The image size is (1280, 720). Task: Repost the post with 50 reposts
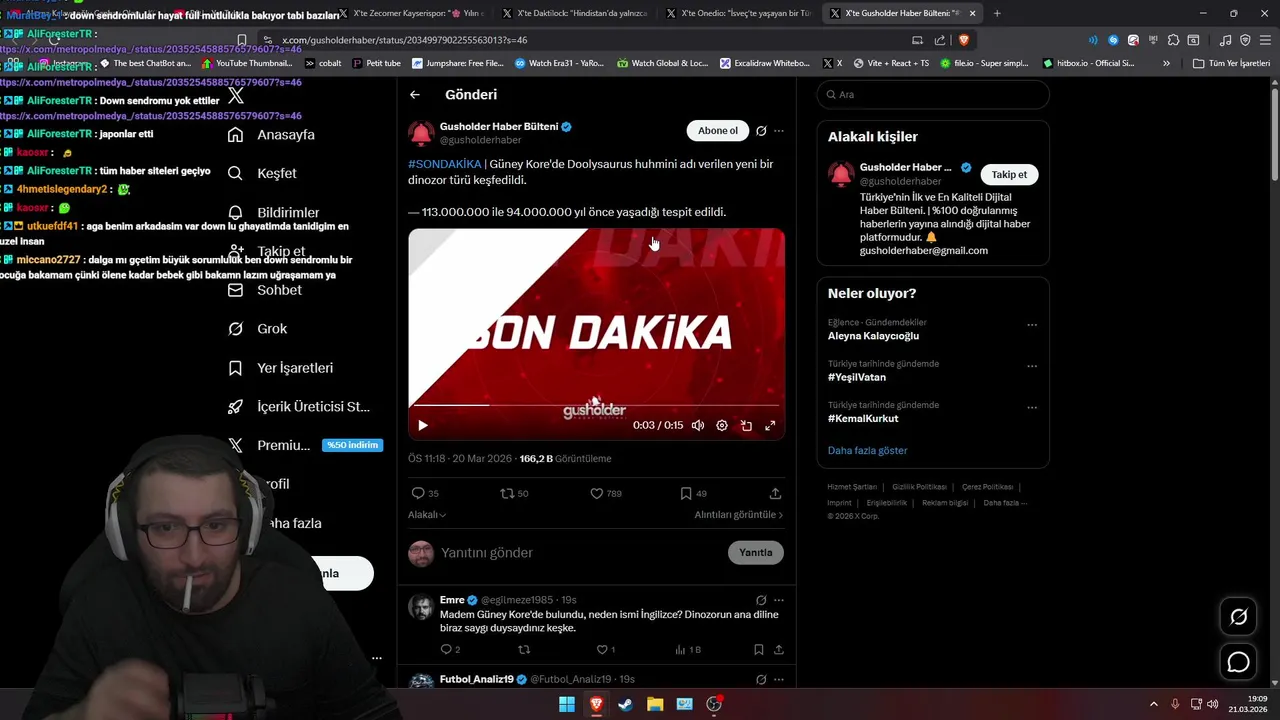point(514,494)
